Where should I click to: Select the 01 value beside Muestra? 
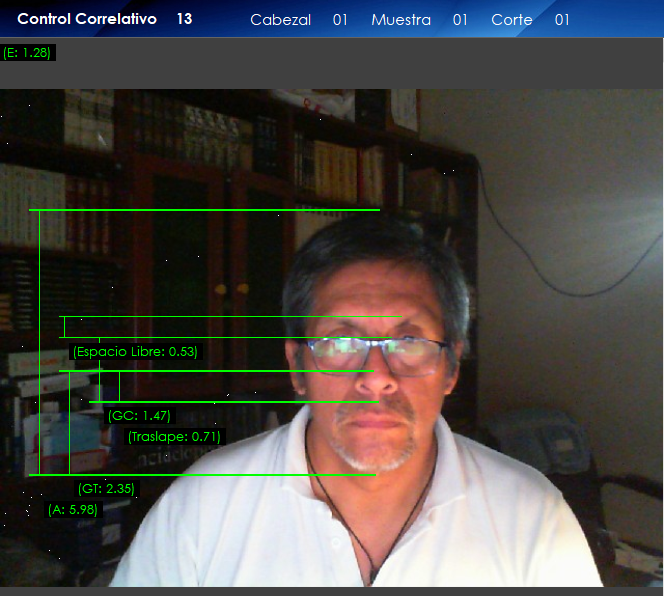pyautogui.click(x=460, y=20)
